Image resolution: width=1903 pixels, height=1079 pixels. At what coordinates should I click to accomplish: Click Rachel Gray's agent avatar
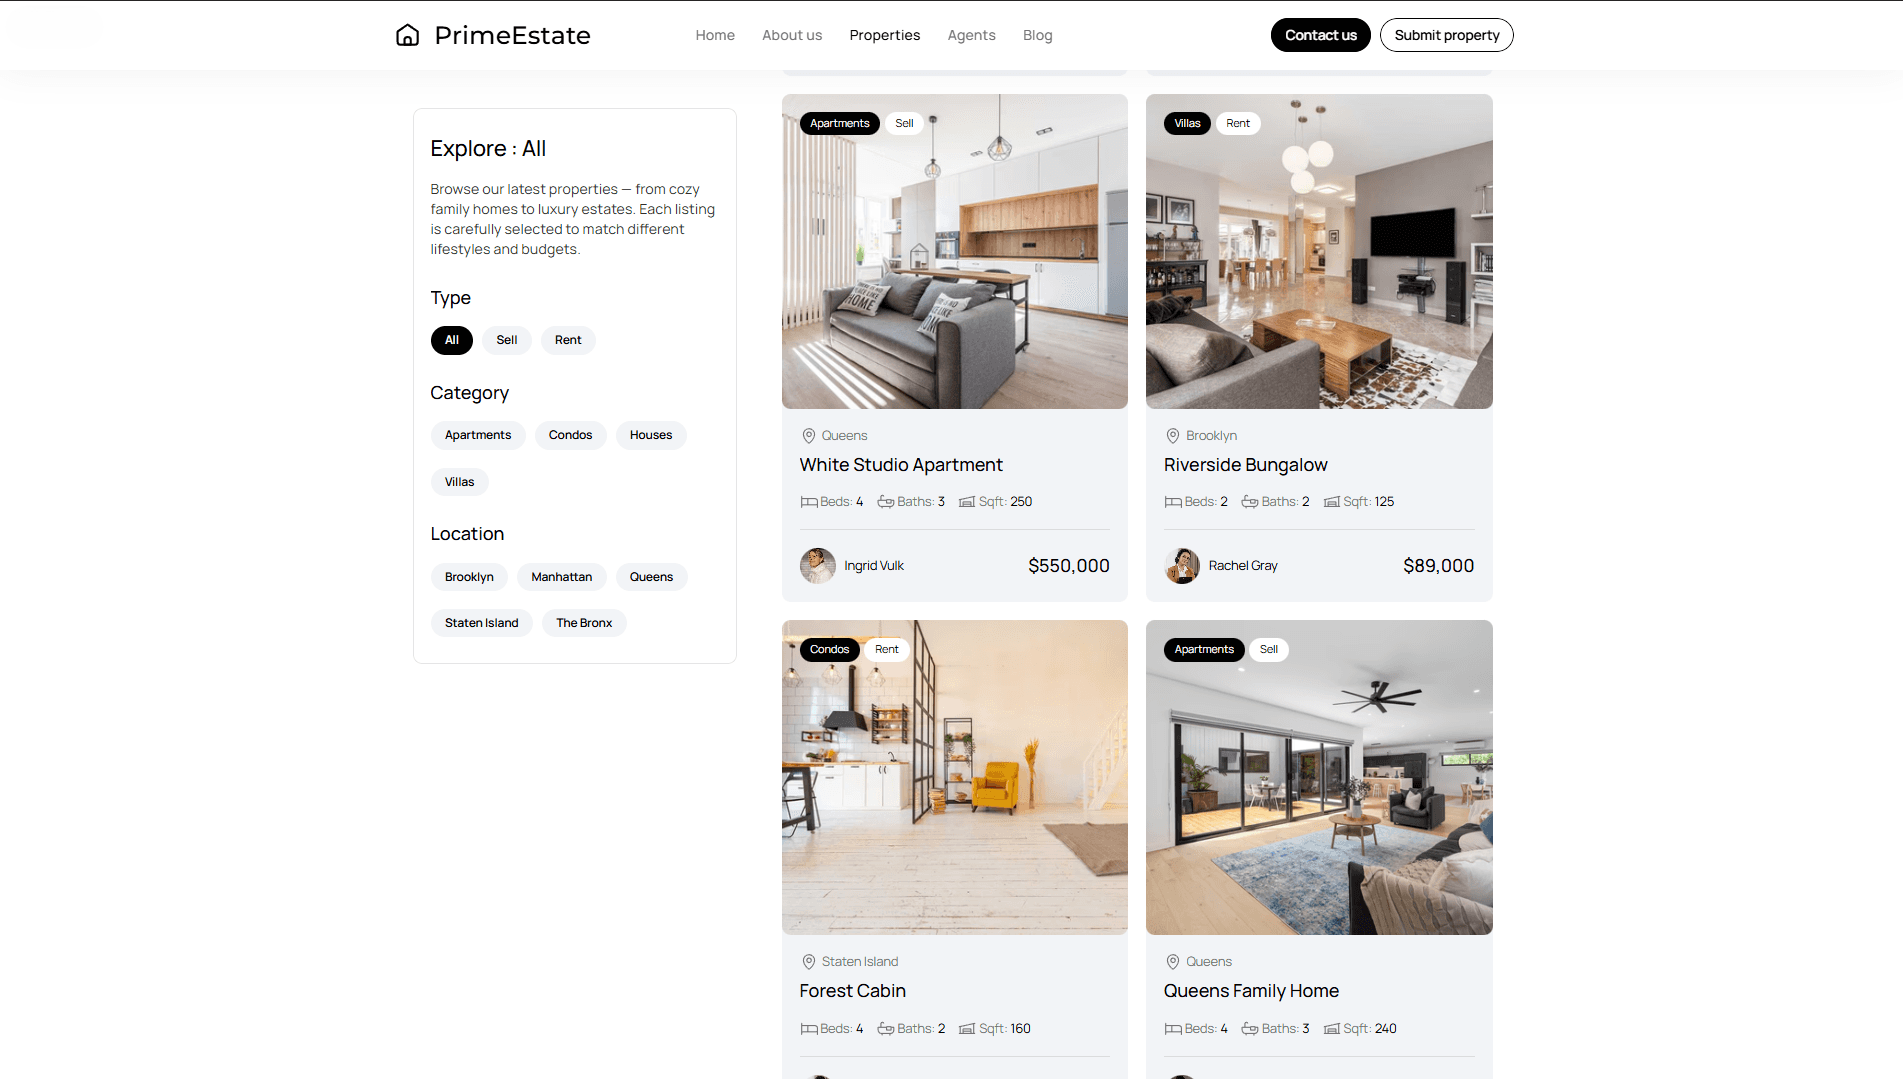1181,566
